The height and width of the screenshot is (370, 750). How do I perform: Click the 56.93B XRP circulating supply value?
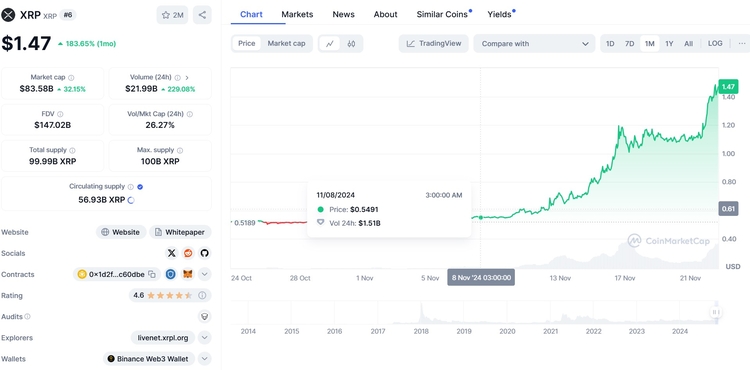[102, 200]
